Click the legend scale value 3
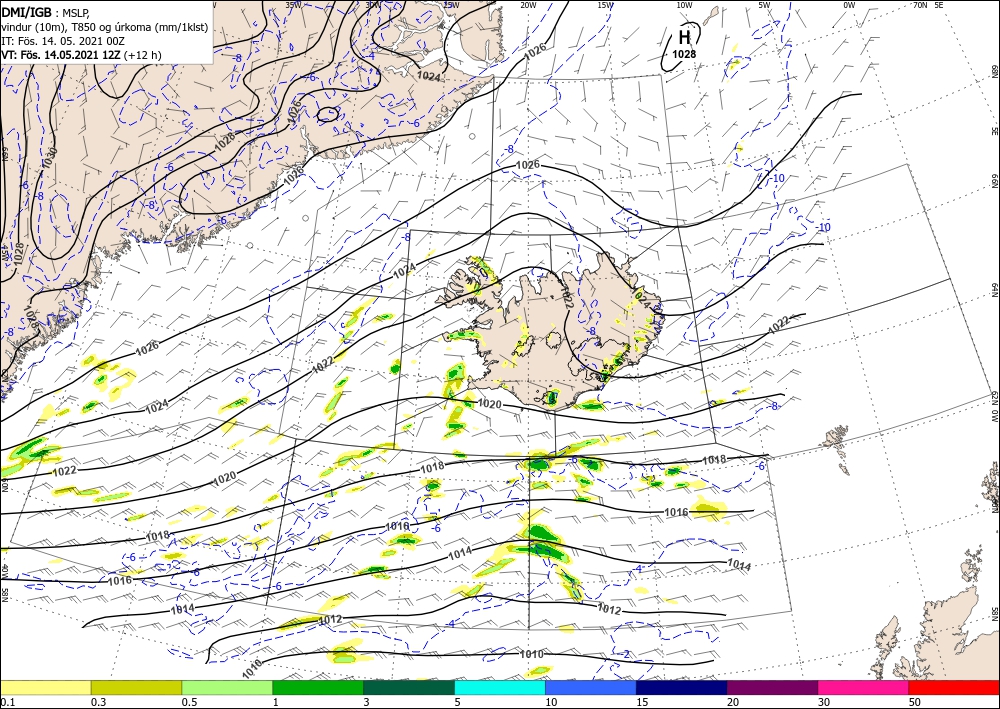 (367, 702)
